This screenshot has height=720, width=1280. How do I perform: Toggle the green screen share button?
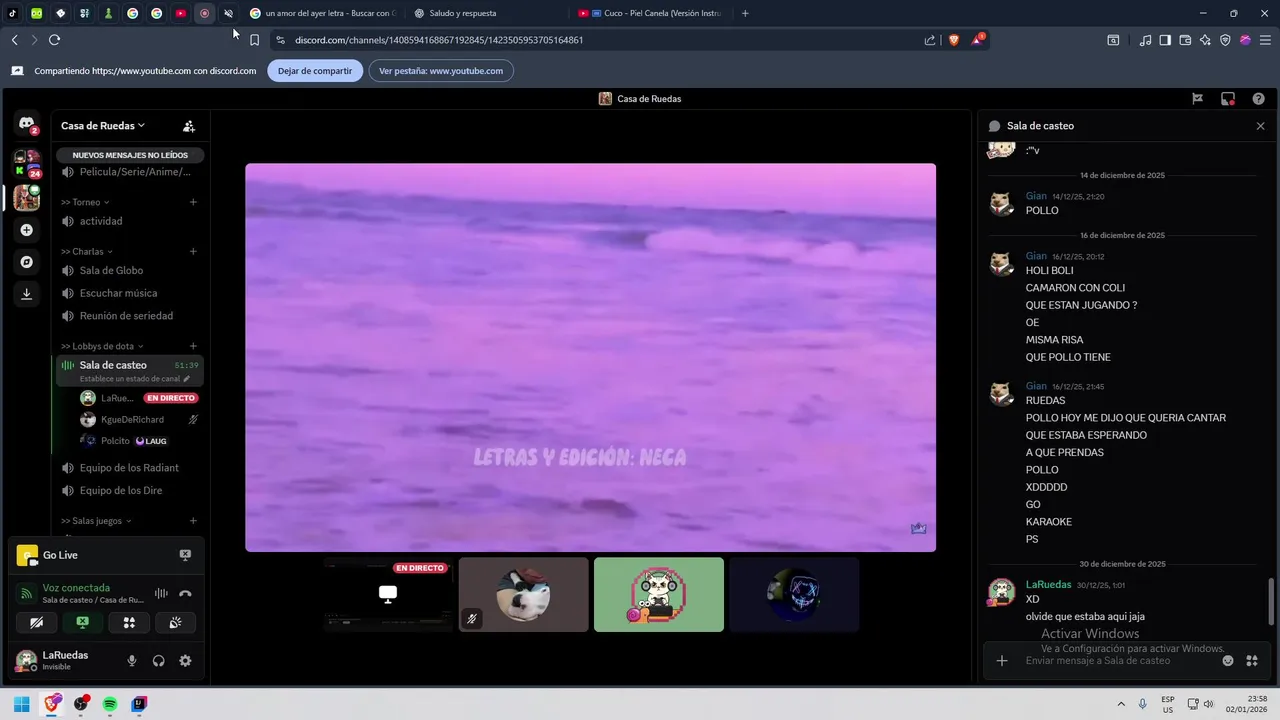point(83,622)
